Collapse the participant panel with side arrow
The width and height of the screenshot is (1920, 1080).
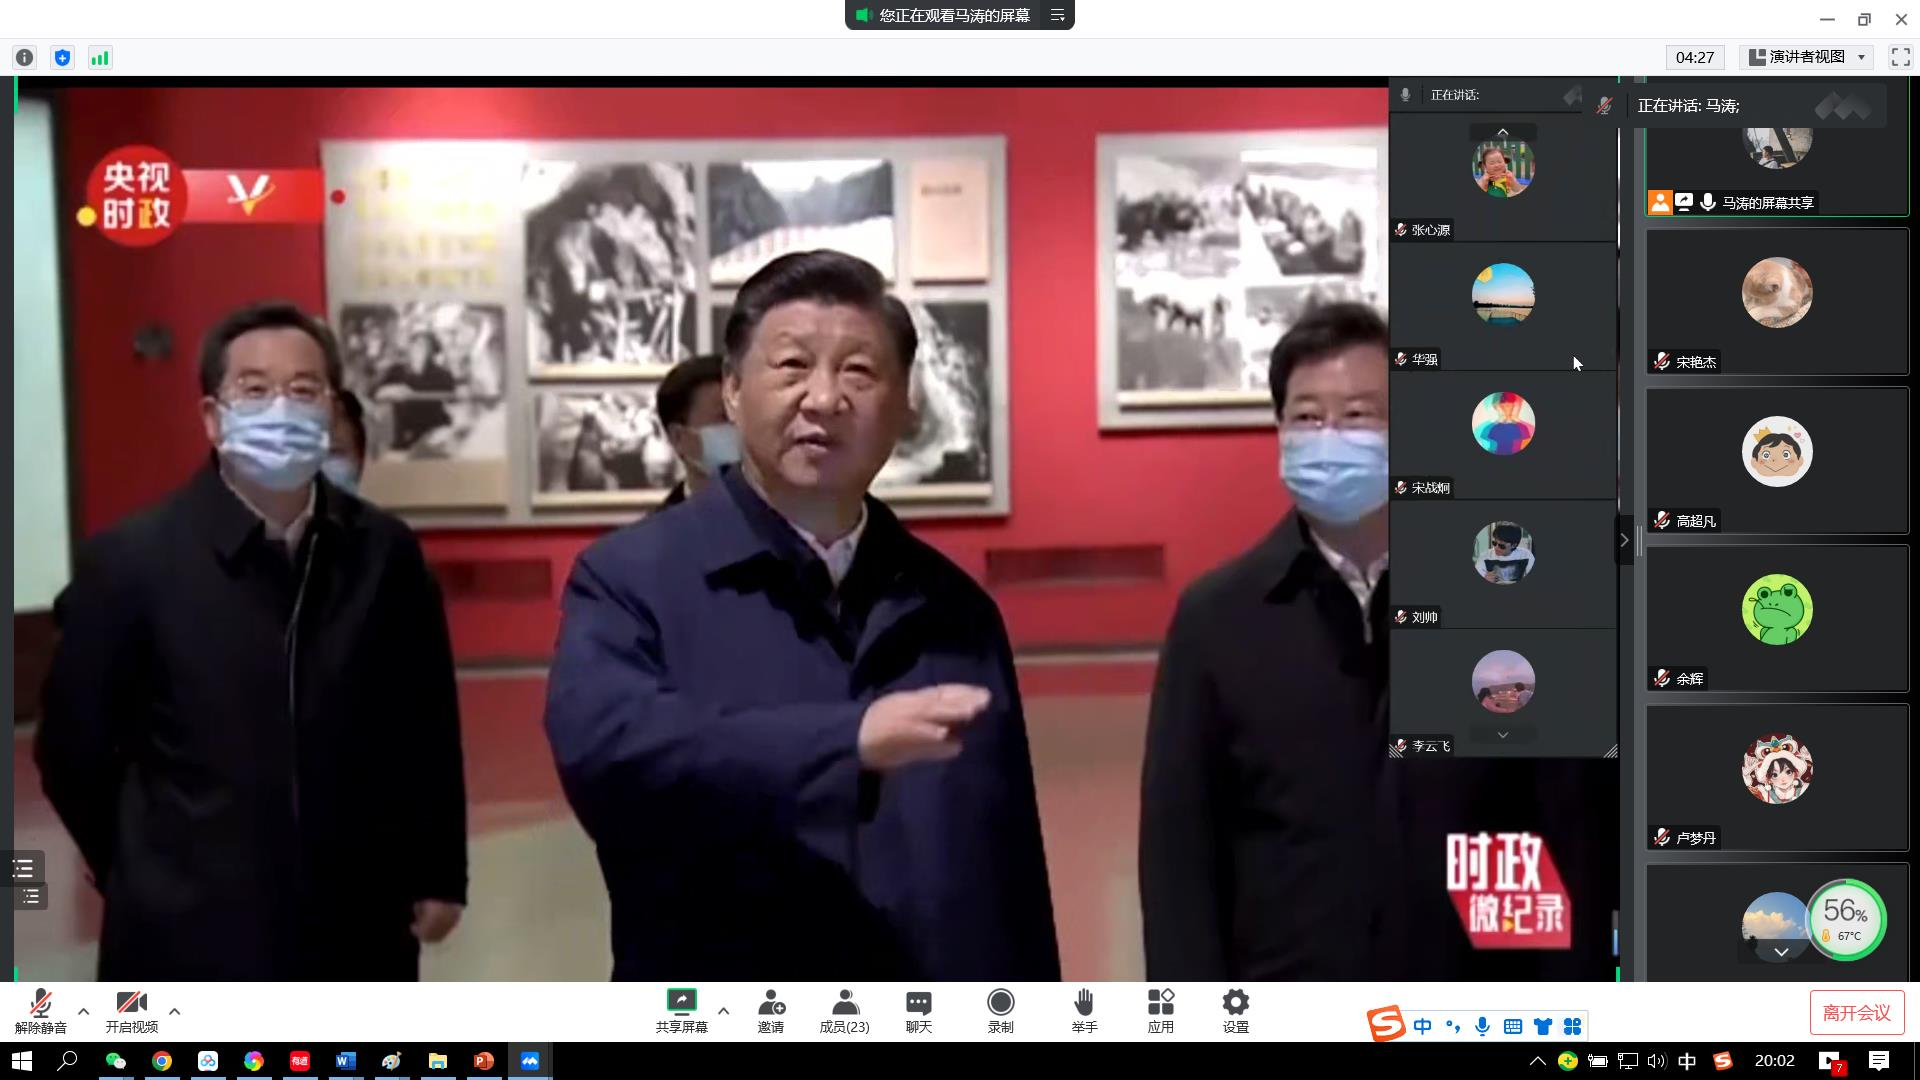pyautogui.click(x=1624, y=541)
